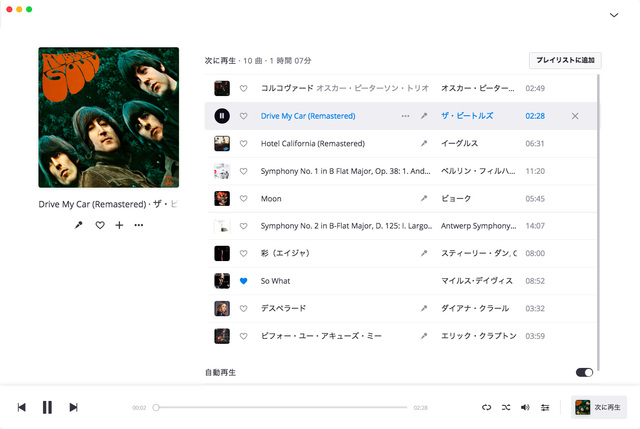
Task: Favorite Hotel California (Remastered)
Action: (x=243, y=144)
